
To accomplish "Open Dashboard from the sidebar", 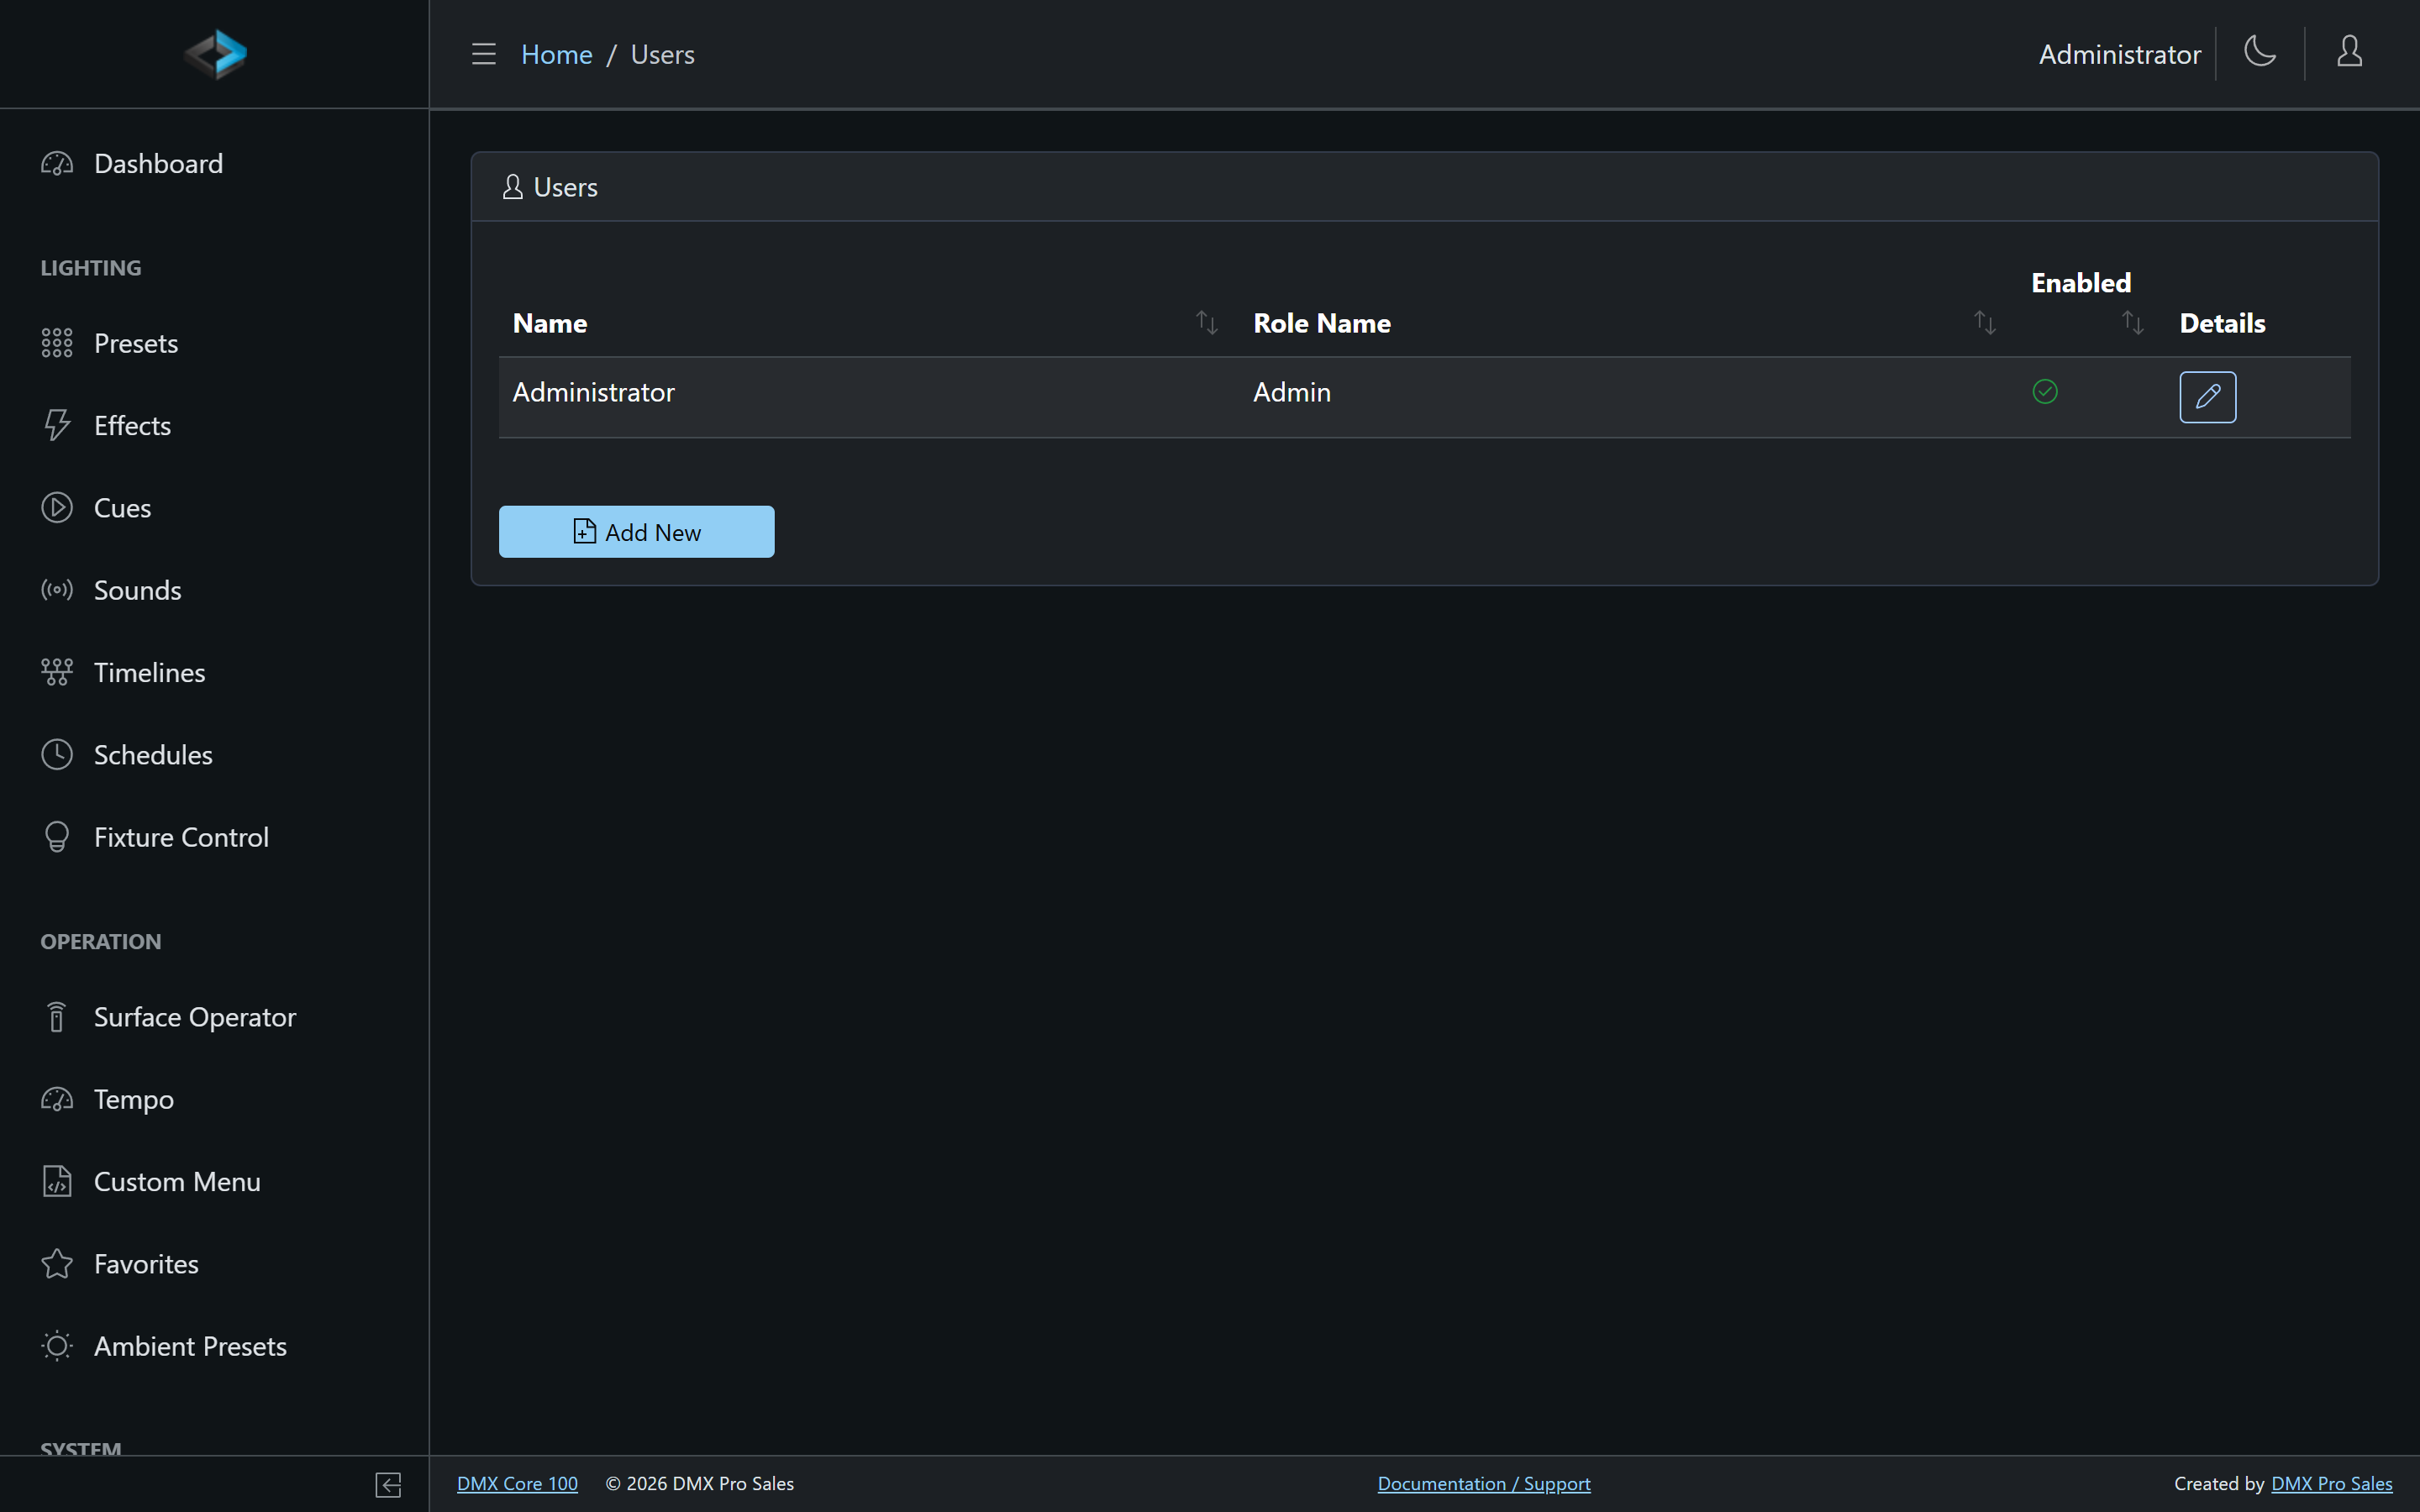I will 214,163.
